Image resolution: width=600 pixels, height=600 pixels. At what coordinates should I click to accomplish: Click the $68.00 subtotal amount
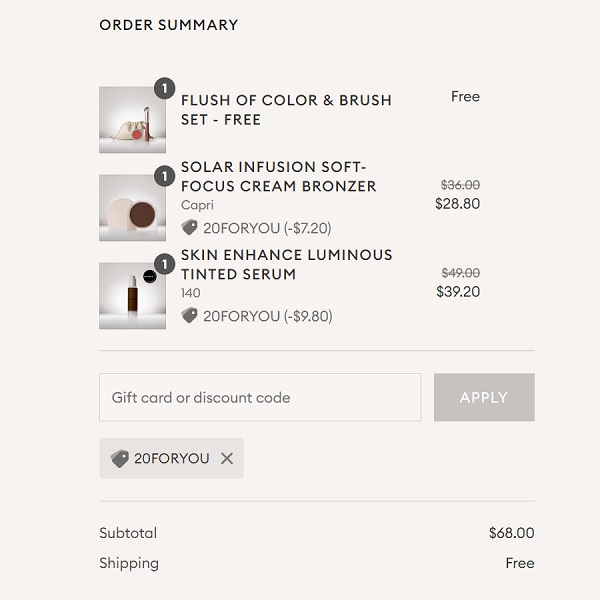tap(511, 533)
